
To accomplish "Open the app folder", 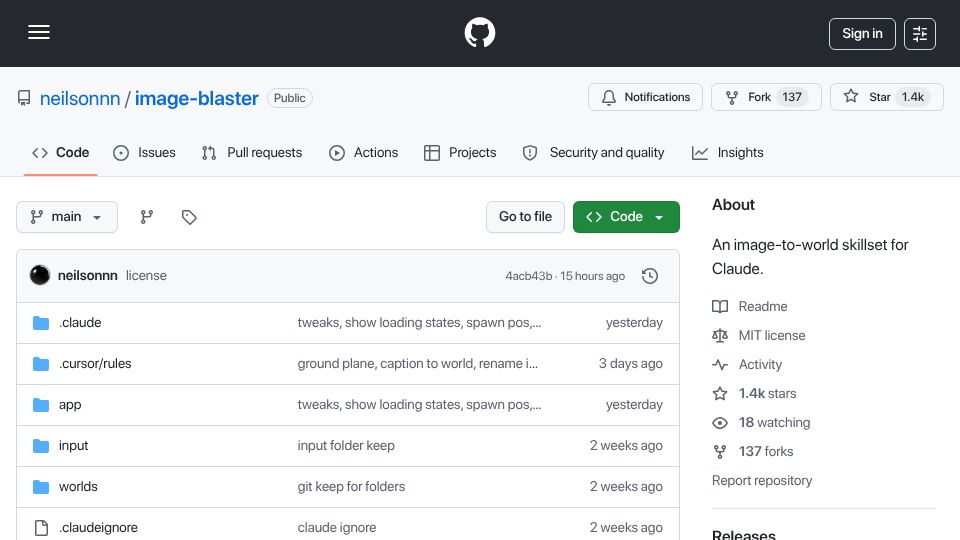I will click(x=70, y=405).
